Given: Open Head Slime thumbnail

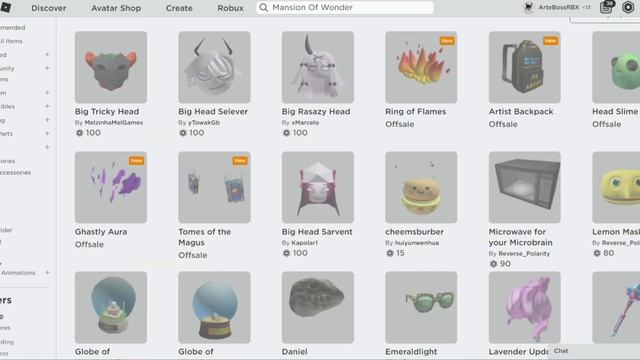Looking at the screenshot, I should click(x=616, y=67).
